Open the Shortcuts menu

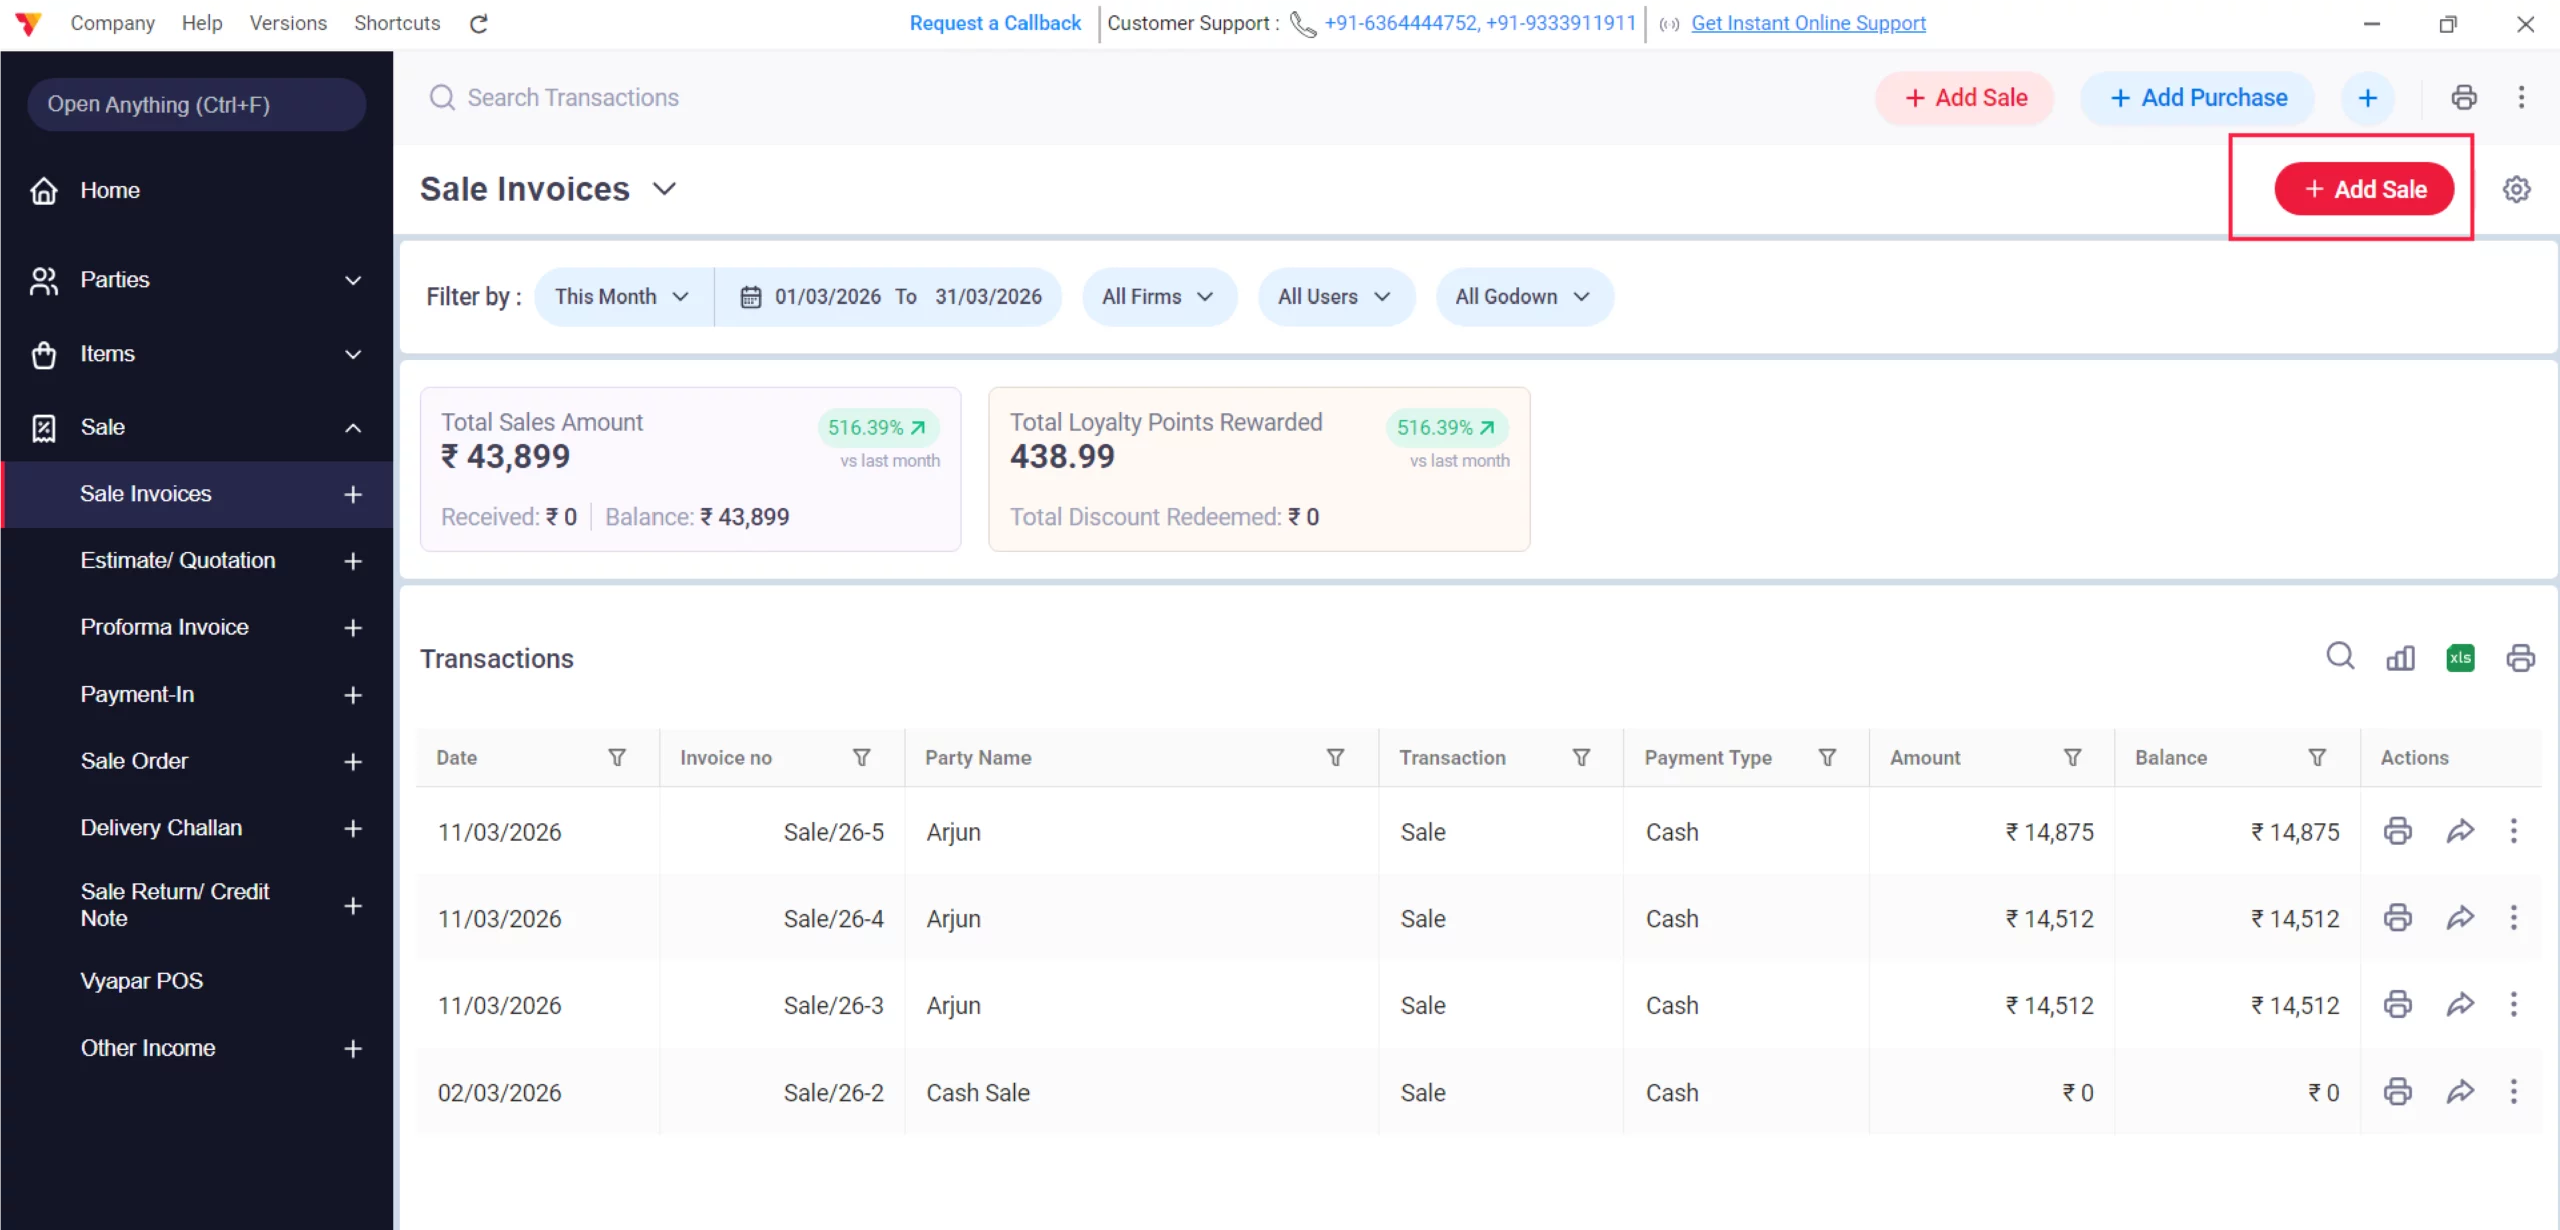click(x=397, y=23)
